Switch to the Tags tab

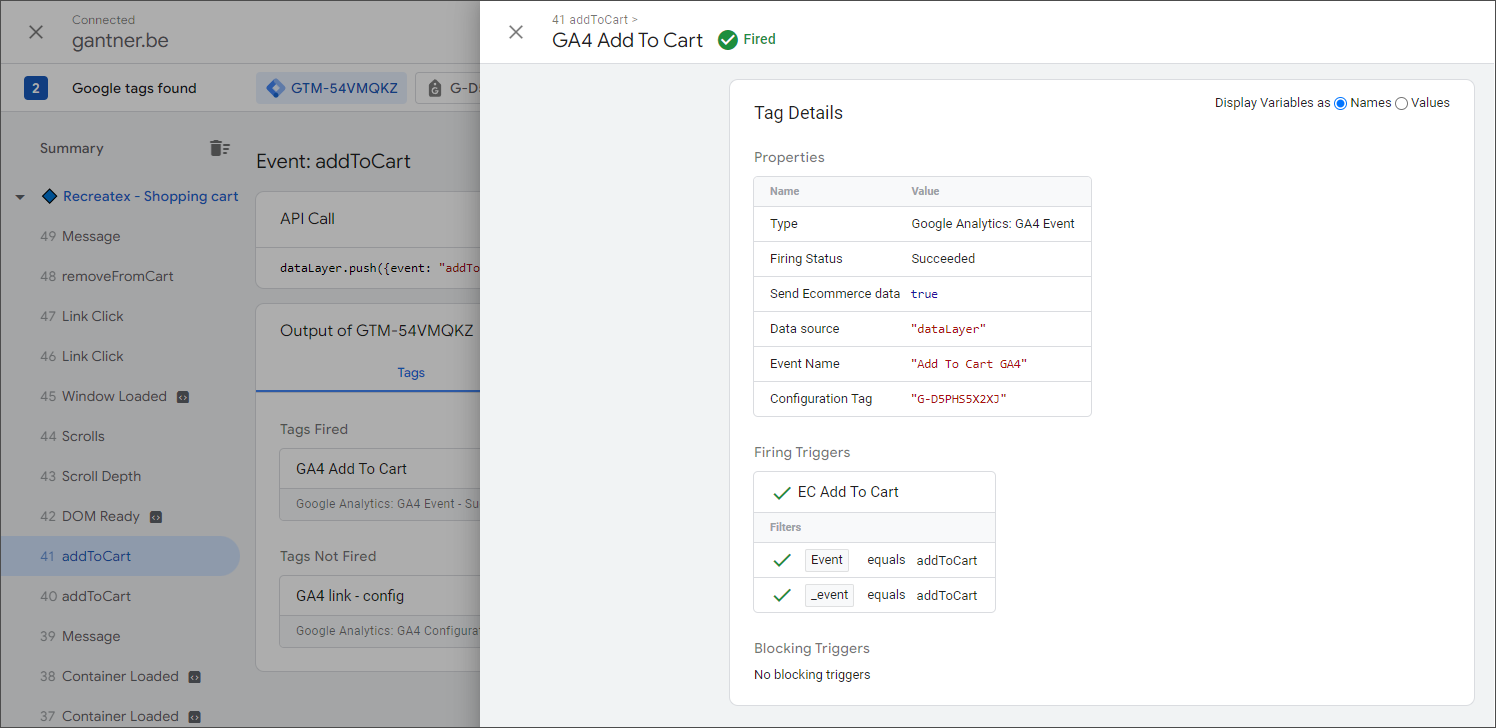pyautogui.click(x=411, y=372)
